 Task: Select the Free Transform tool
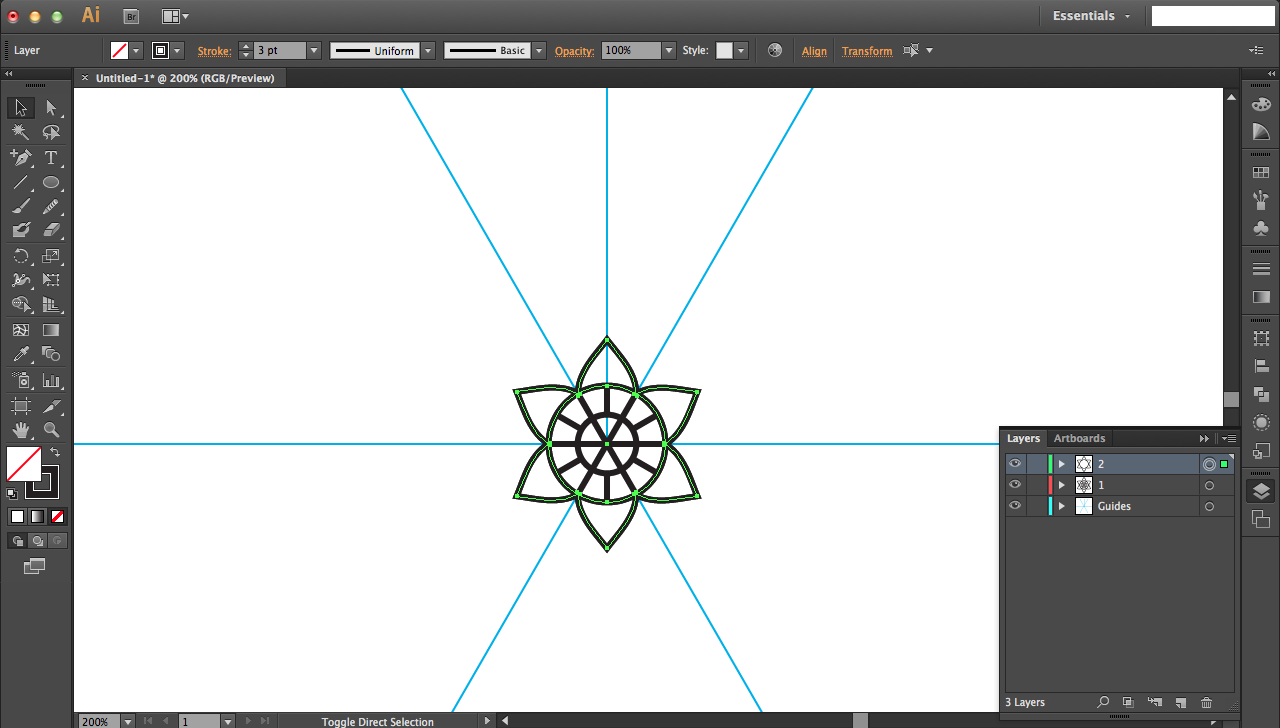coord(51,281)
